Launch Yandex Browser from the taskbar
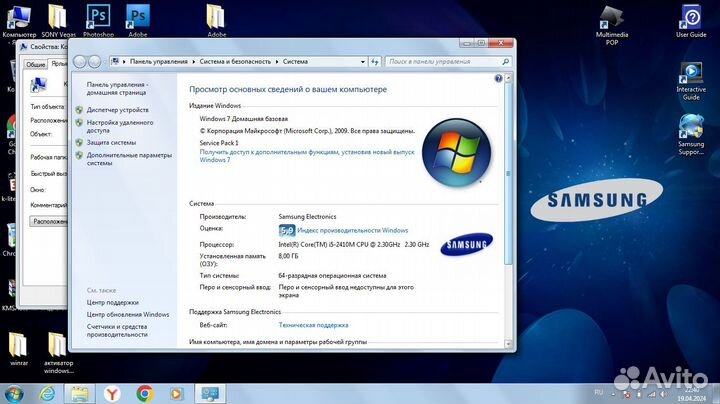This screenshot has height=404, width=720. point(112,394)
